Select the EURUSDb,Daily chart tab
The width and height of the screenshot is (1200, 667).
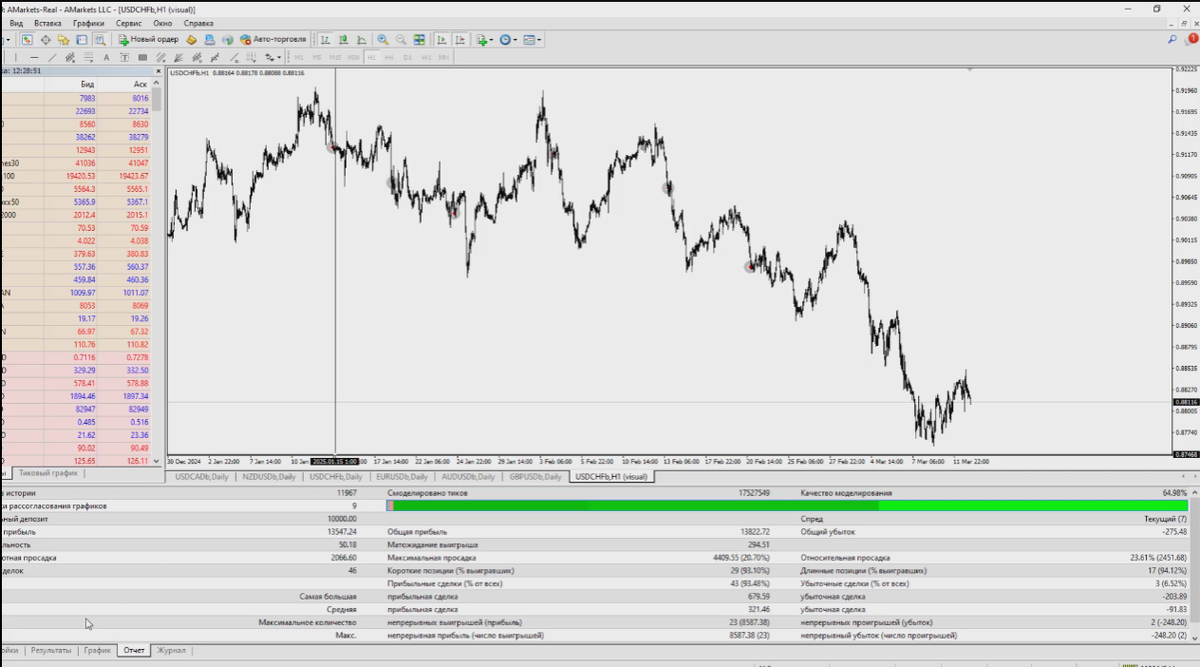point(404,477)
